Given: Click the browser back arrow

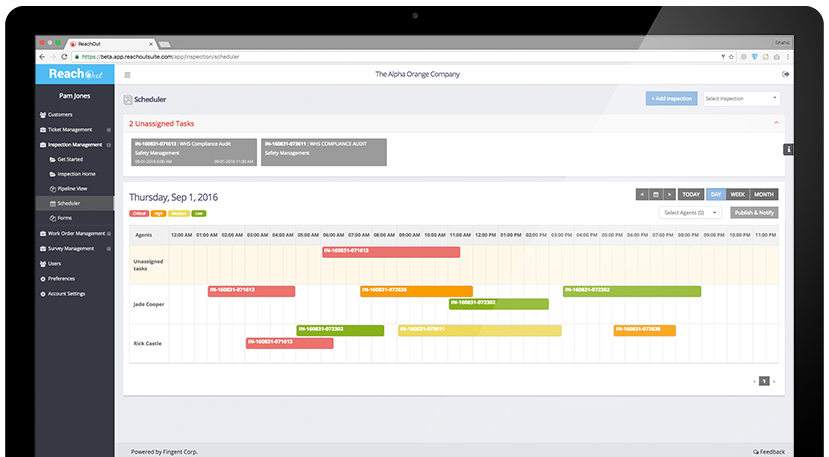Looking at the screenshot, I should point(42,57).
